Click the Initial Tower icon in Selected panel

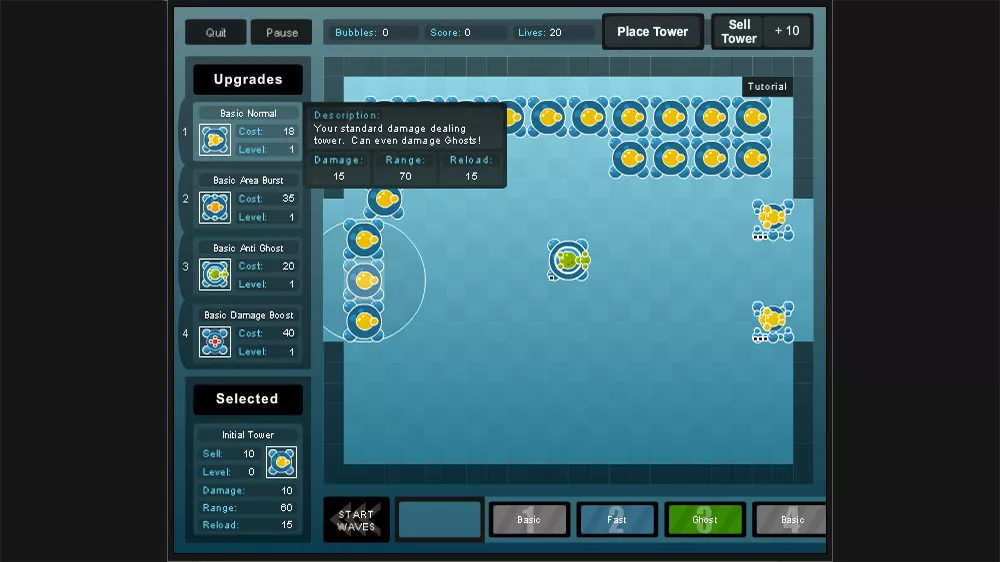pyautogui.click(x=281, y=462)
